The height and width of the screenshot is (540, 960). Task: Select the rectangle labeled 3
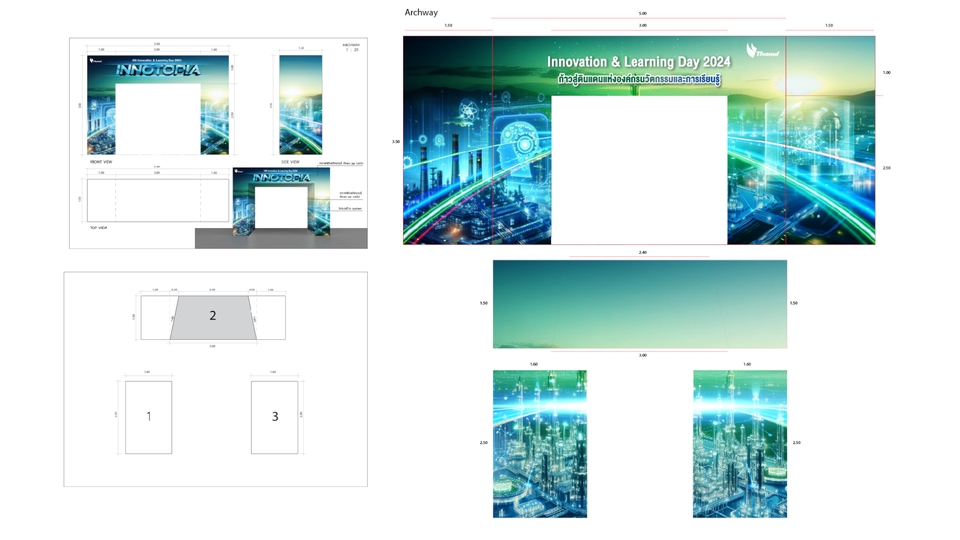(274, 417)
